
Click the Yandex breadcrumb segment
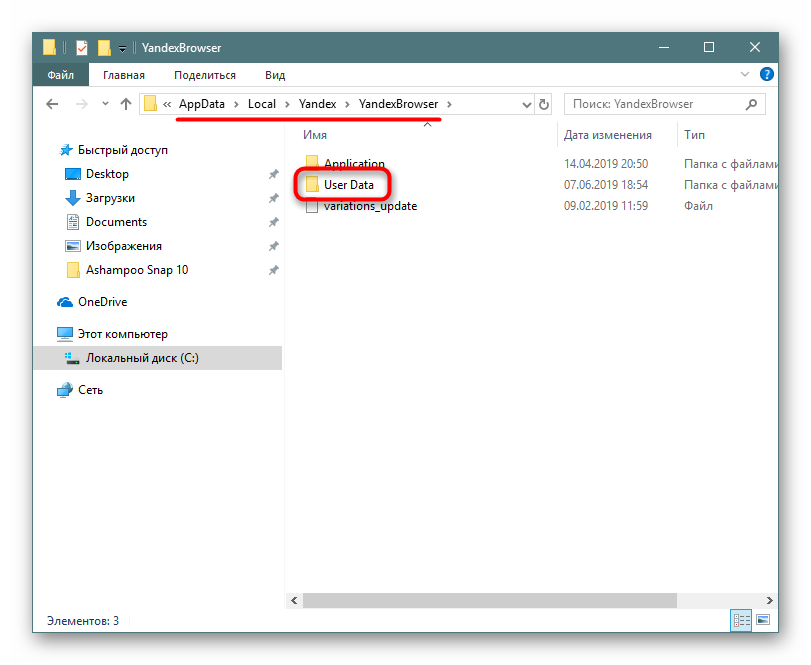tap(318, 104)
